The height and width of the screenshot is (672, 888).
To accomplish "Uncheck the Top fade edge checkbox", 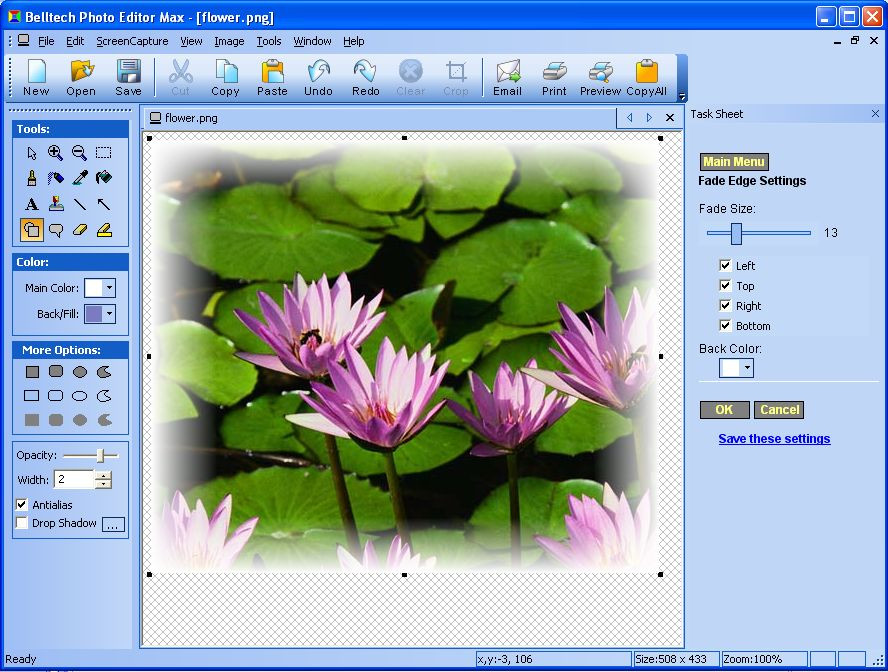I will click(x=725, y=285).
